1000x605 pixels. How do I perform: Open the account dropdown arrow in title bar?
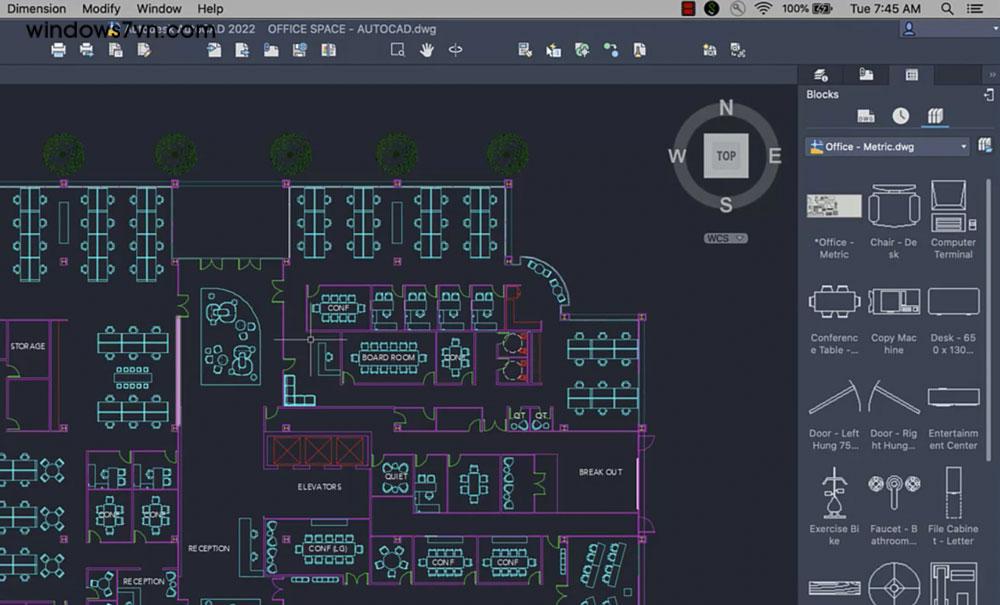coord(994,29)
